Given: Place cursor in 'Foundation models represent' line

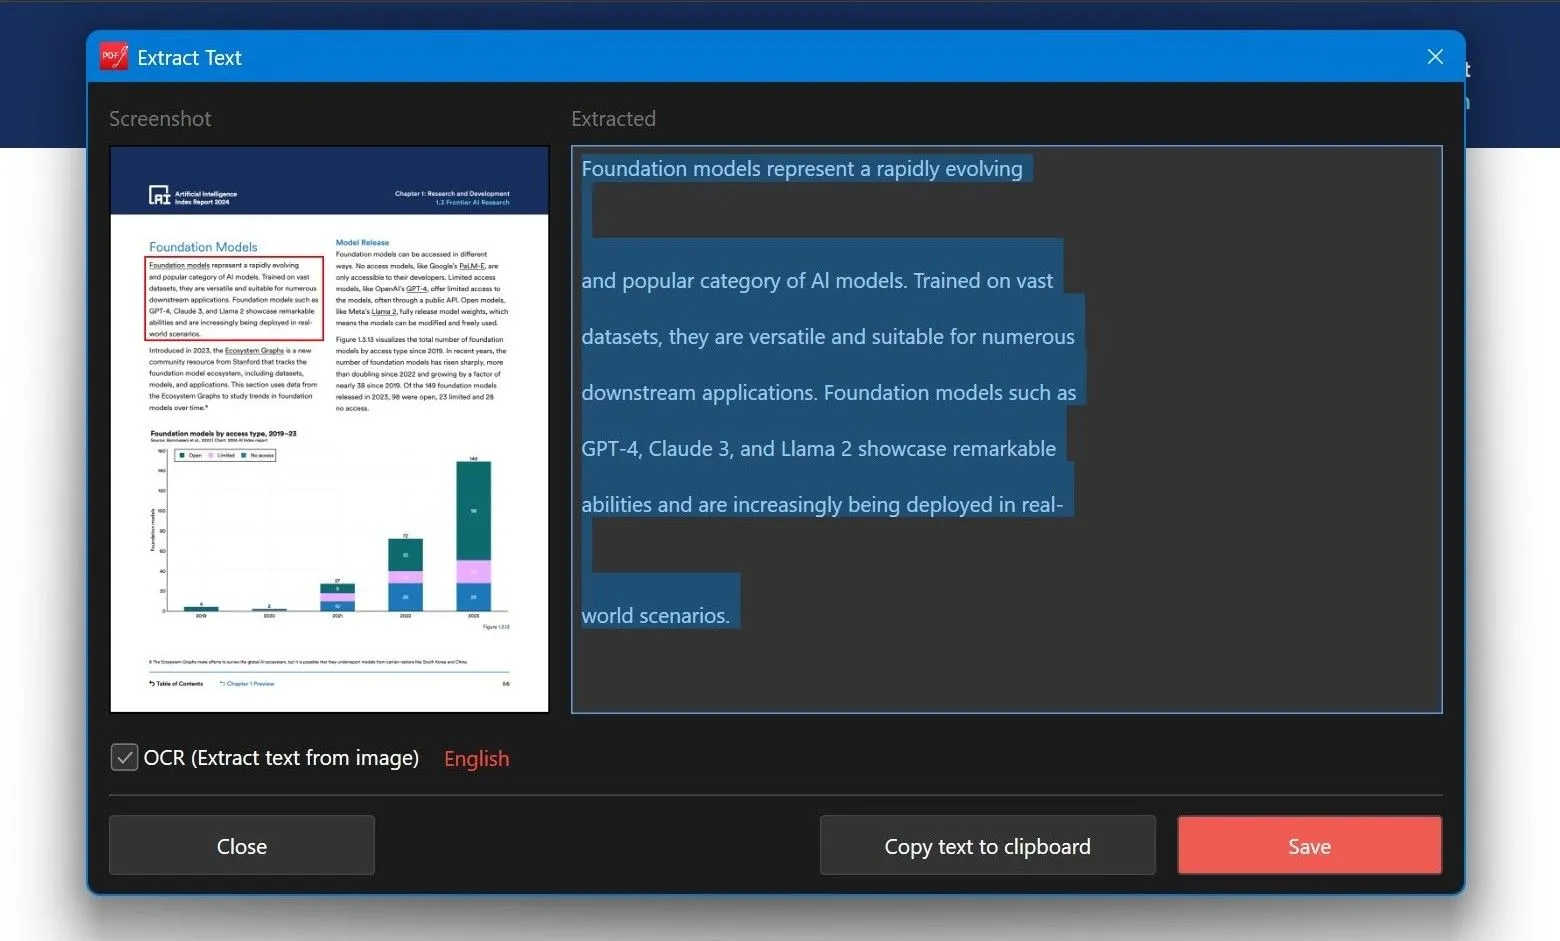Looking at the screenshot, I should pos(801,169).
